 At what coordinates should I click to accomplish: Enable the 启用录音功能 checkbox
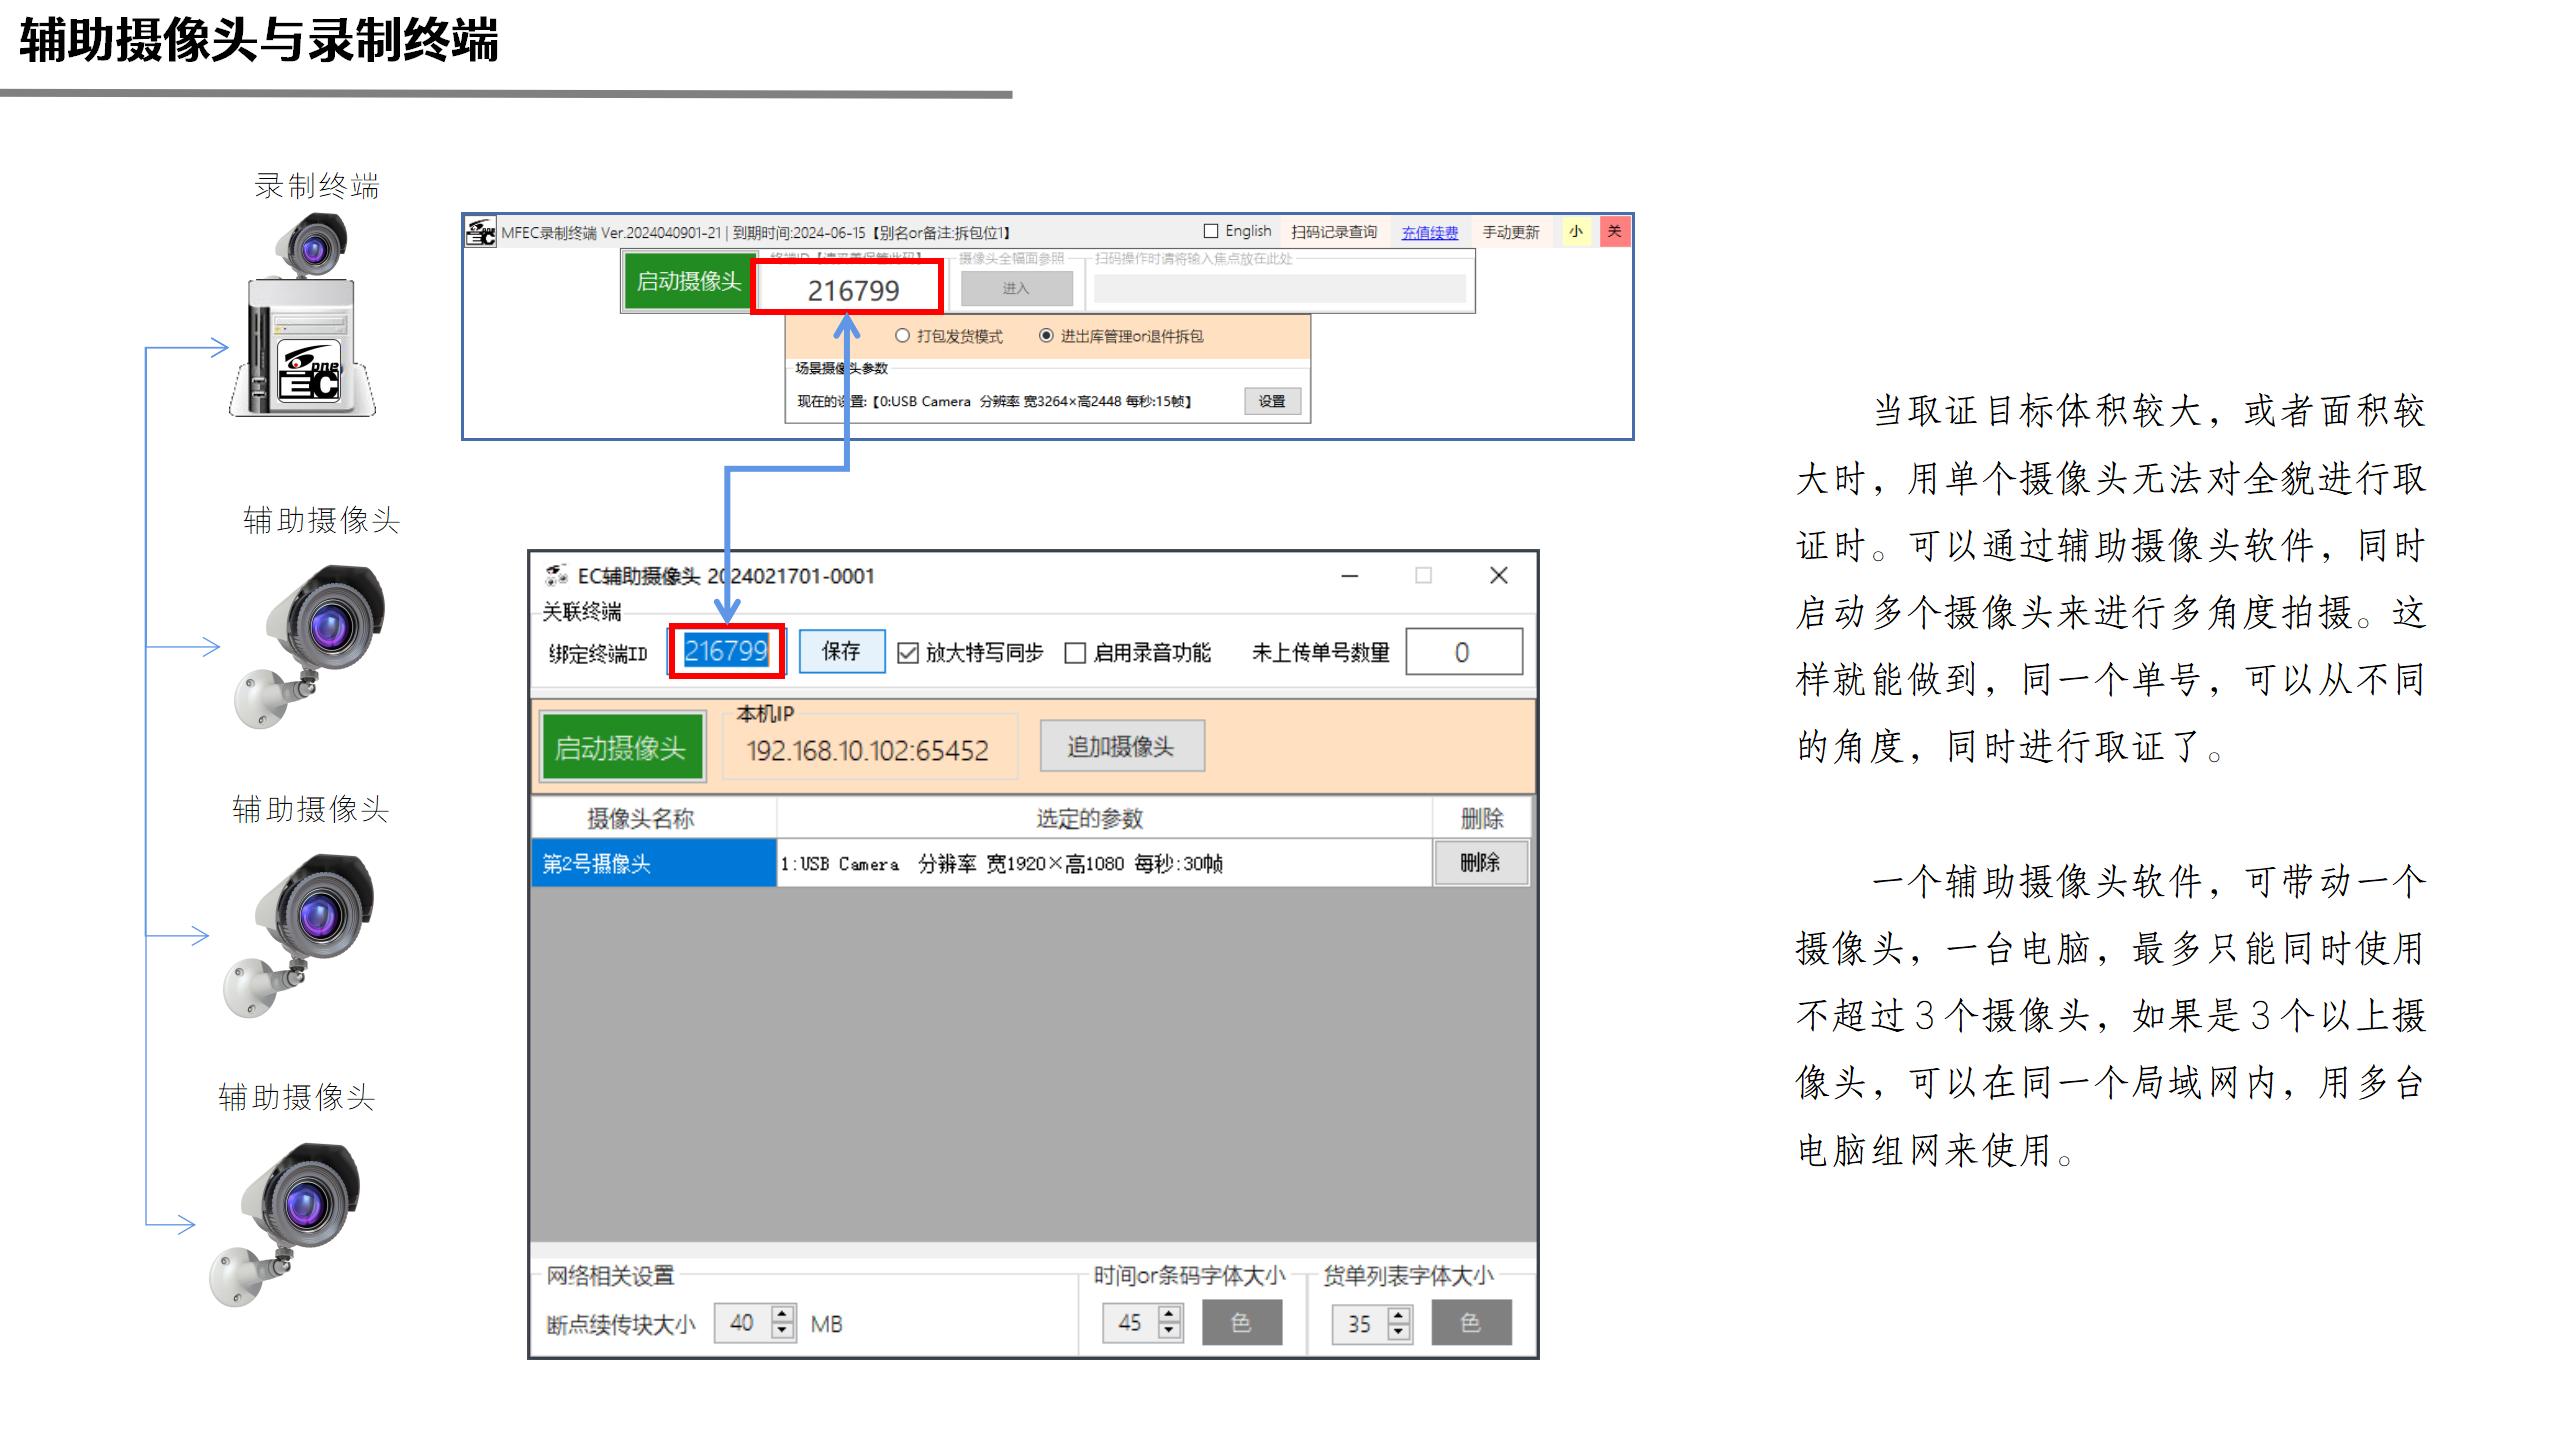click(x=1075, y=653)
